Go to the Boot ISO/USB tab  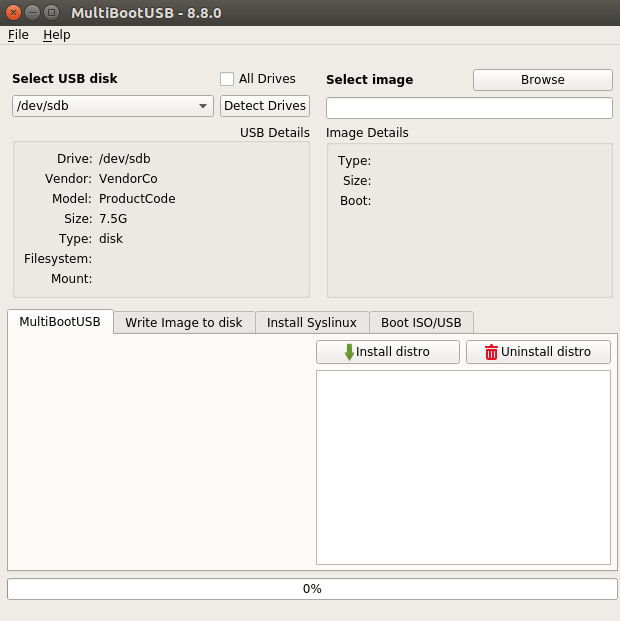421,323
